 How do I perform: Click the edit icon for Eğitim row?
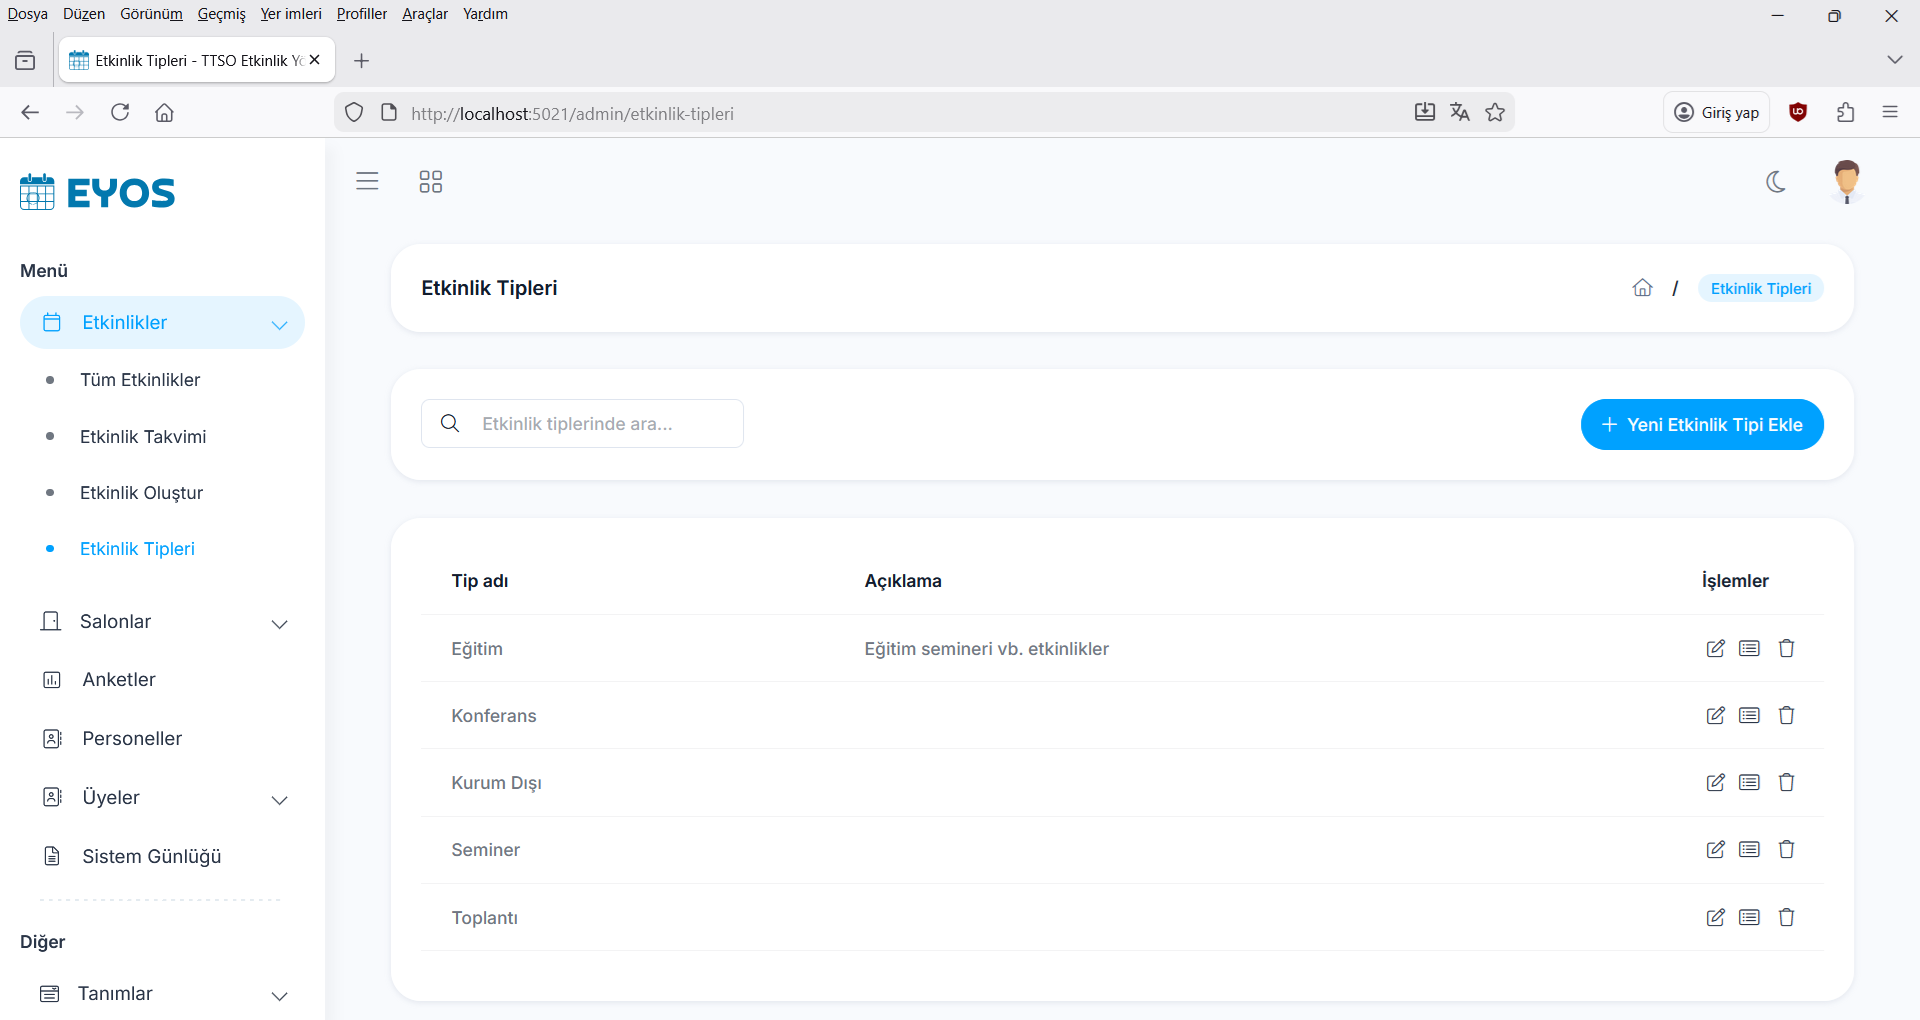1715,649
